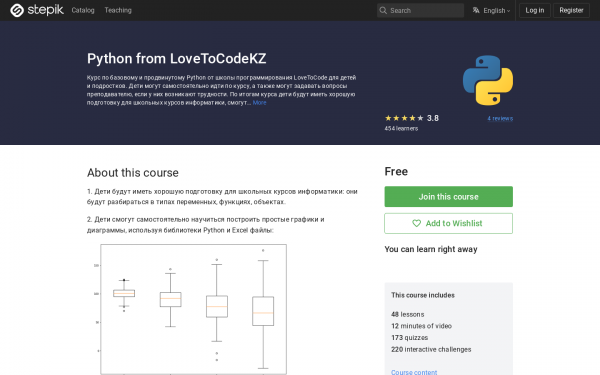
Task: Click Join this course button
Action: click(448, 197)
